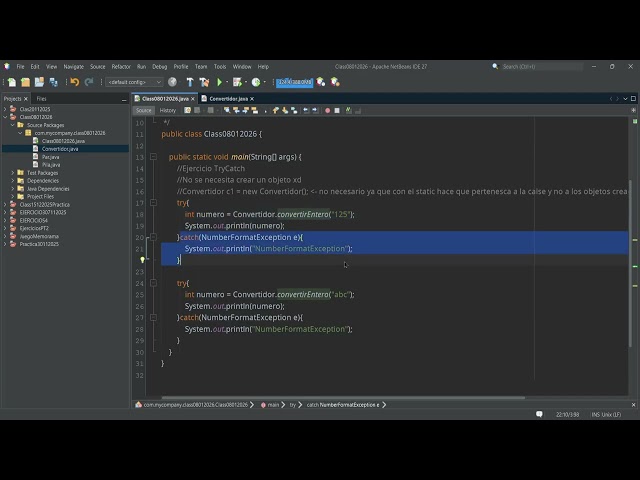This screenshot has height=480, width=640.
Task: Click the Find Next Occurrence icon
Action: (245, 110)
